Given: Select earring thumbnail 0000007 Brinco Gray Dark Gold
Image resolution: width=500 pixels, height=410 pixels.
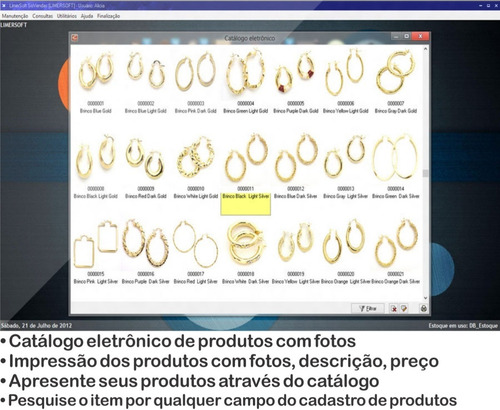Looking at the screenshot, I should (x=396, y=73).
